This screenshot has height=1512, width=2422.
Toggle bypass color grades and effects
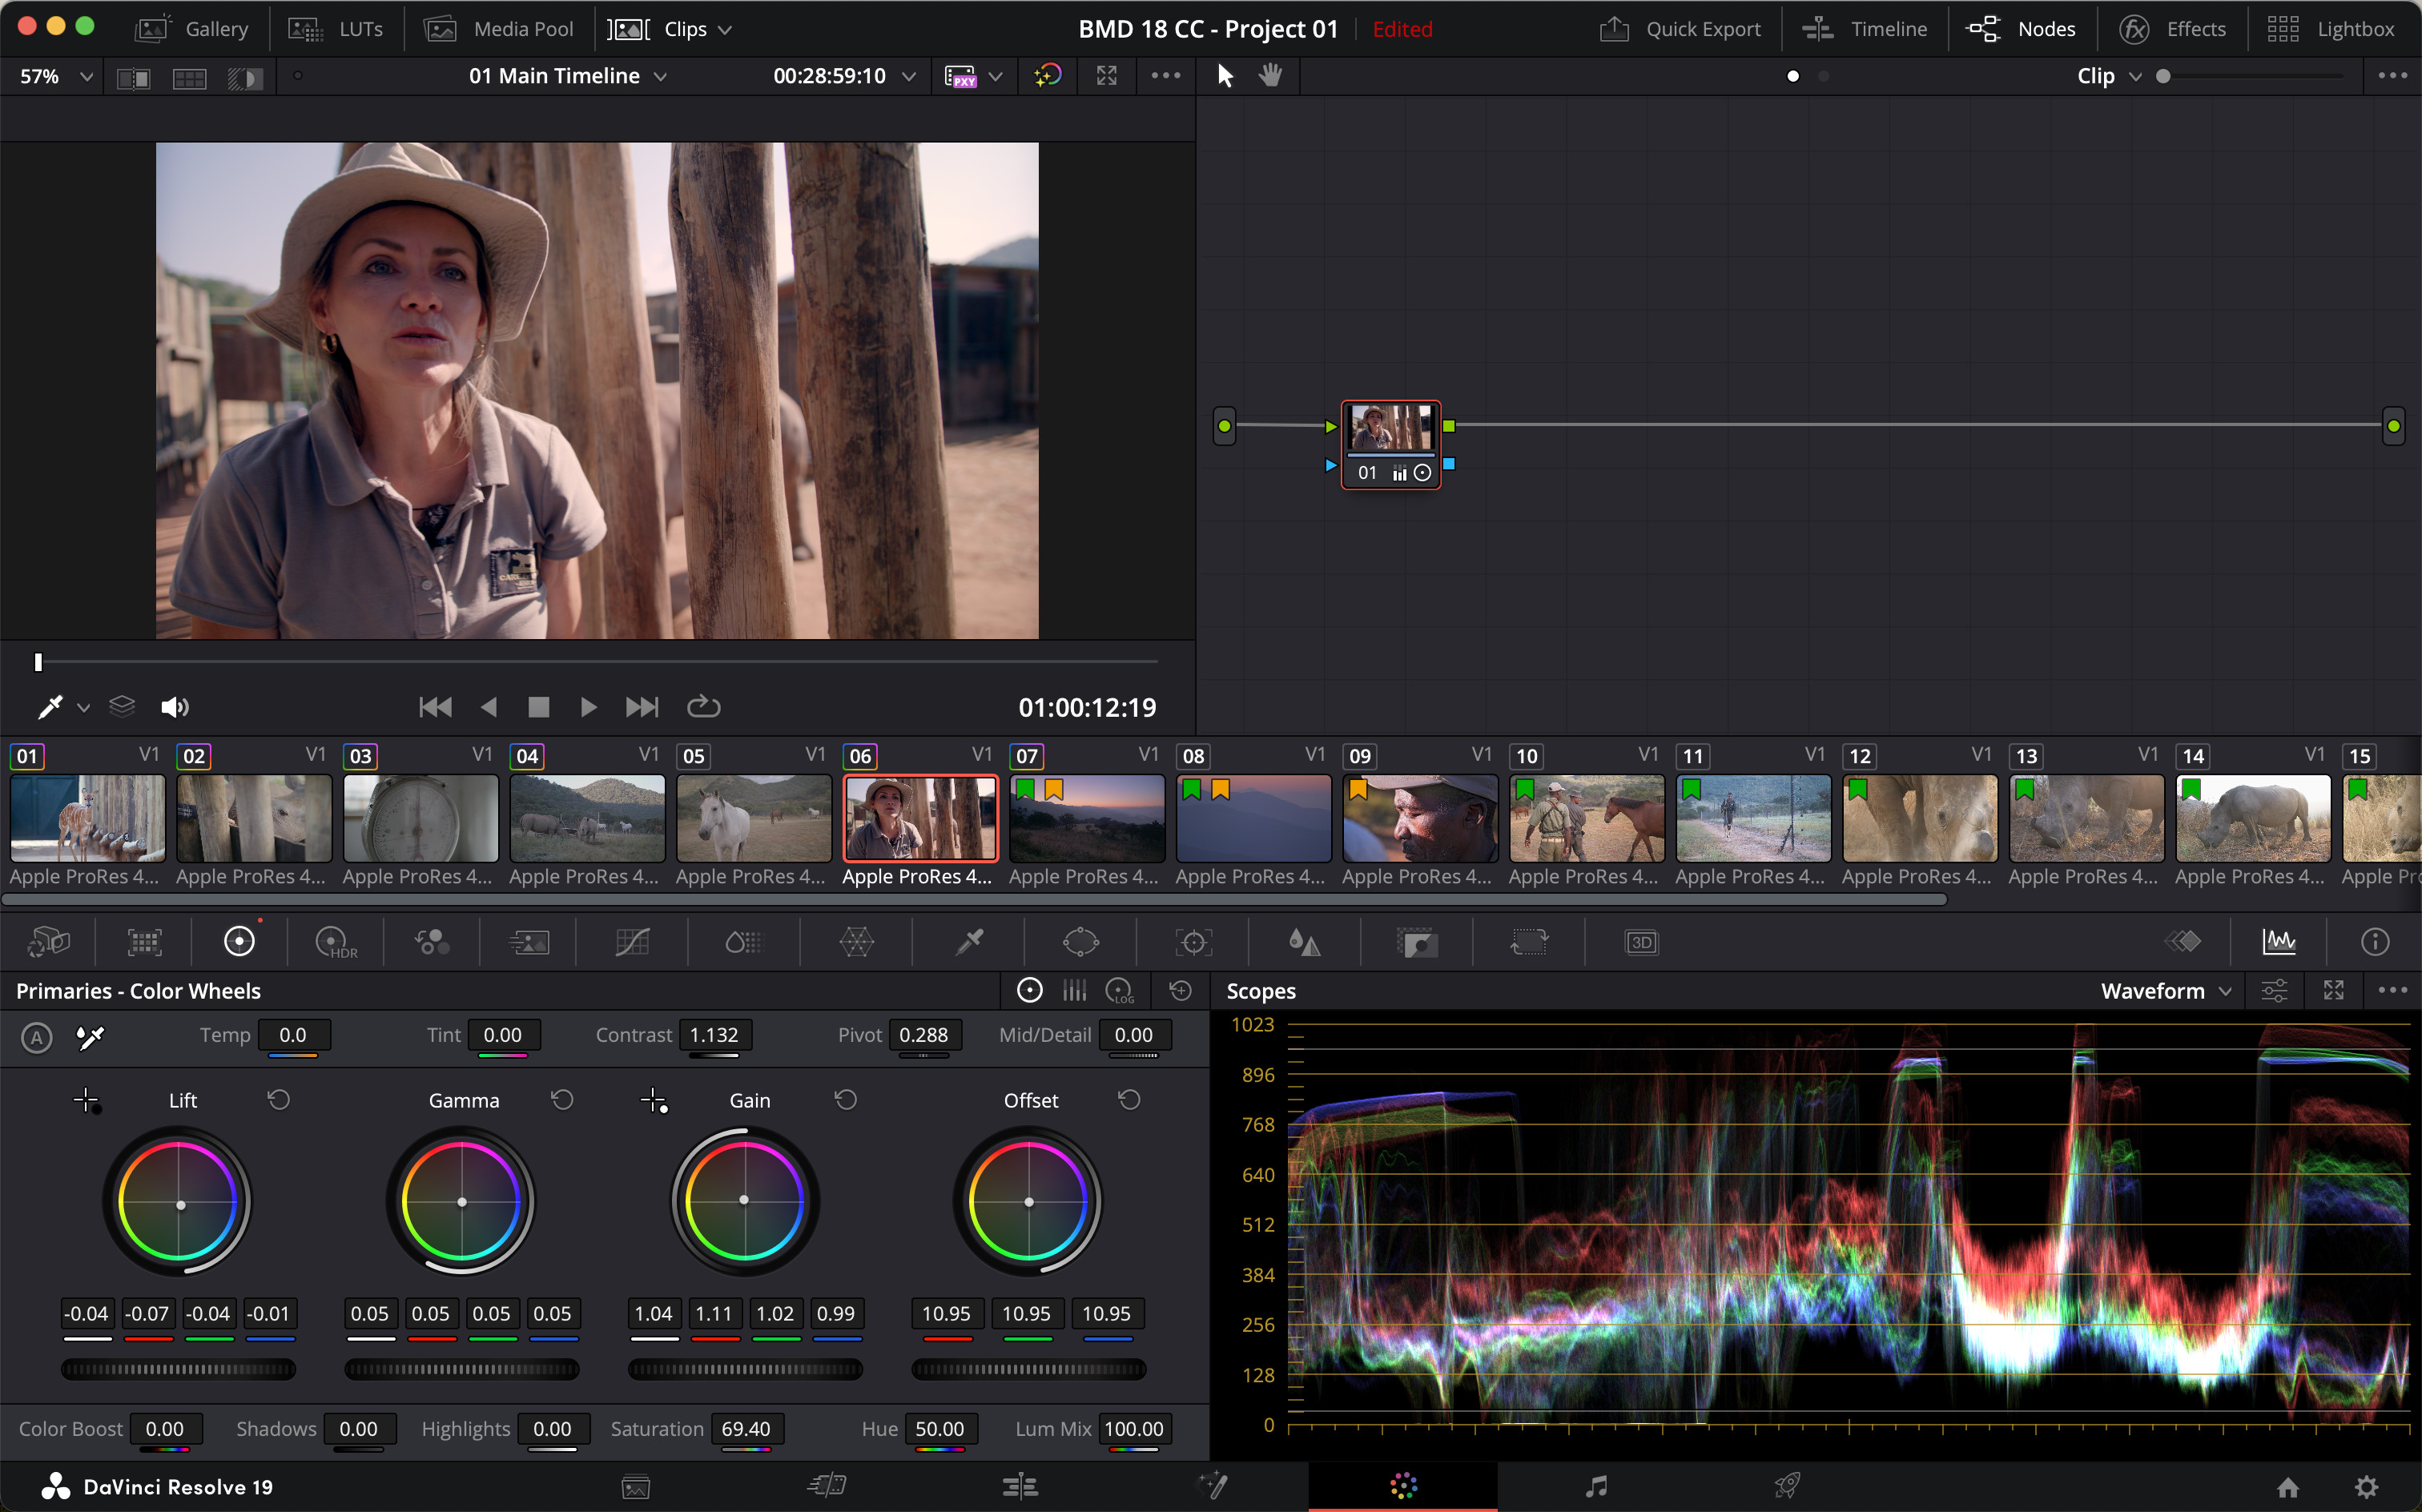[1047, 76]
